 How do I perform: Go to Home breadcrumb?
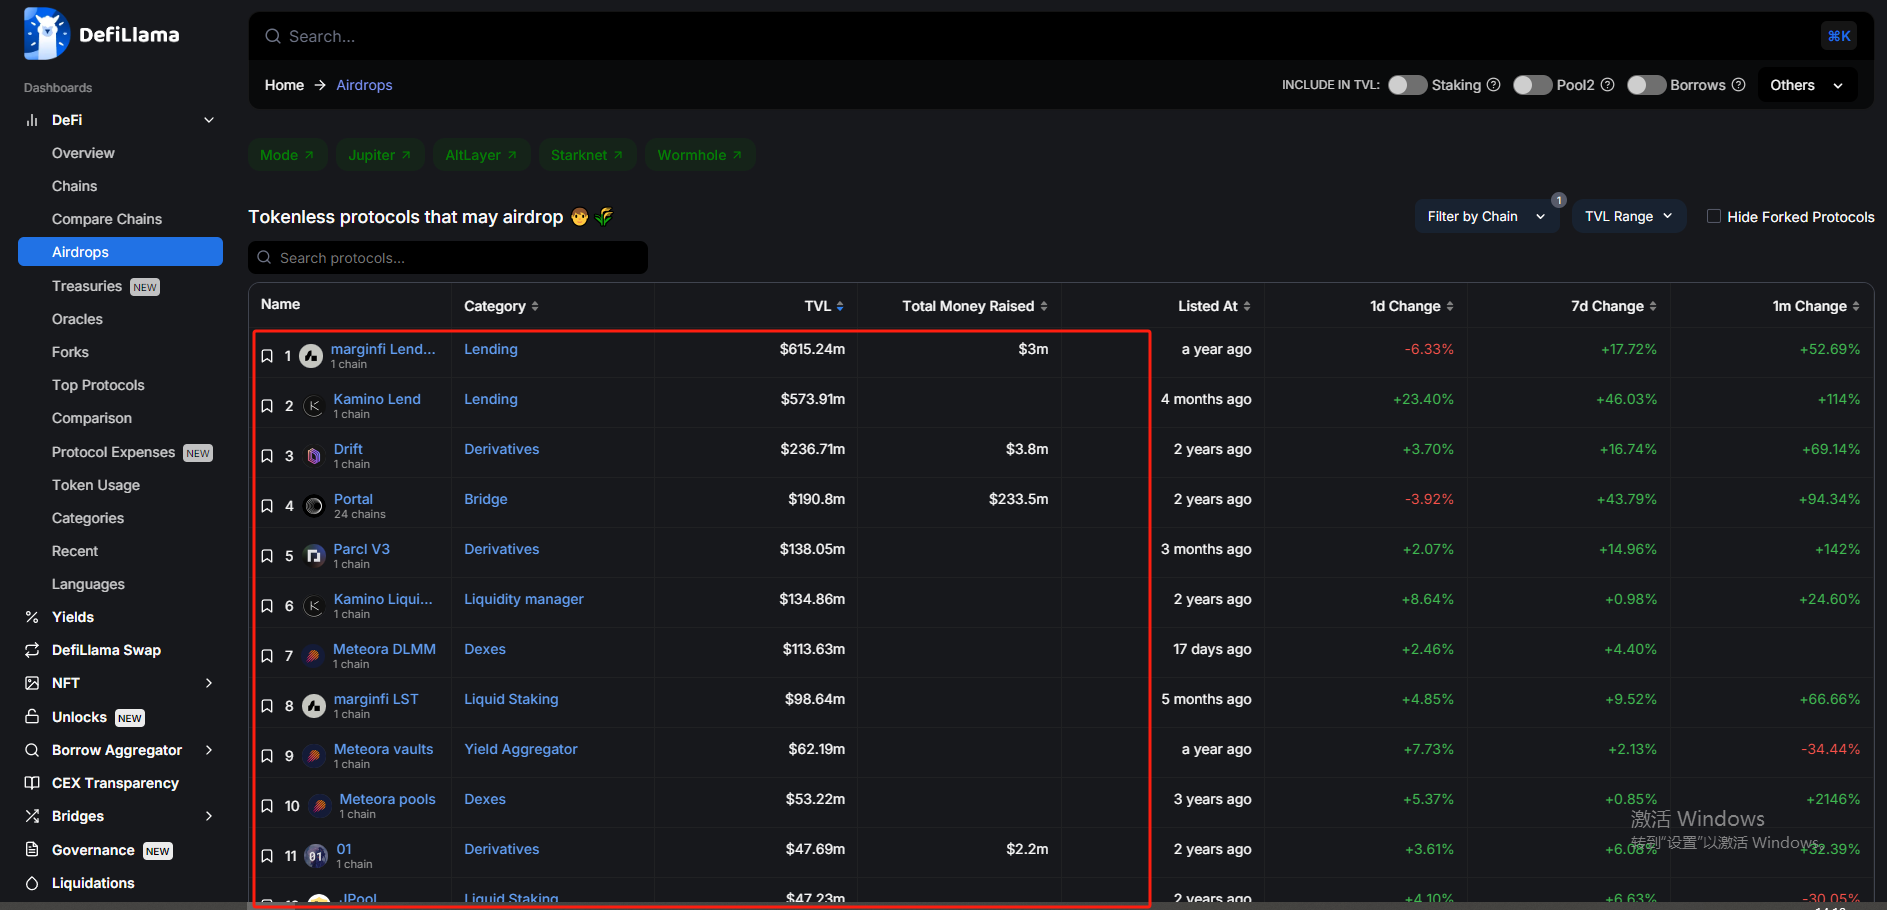point(284,85)
